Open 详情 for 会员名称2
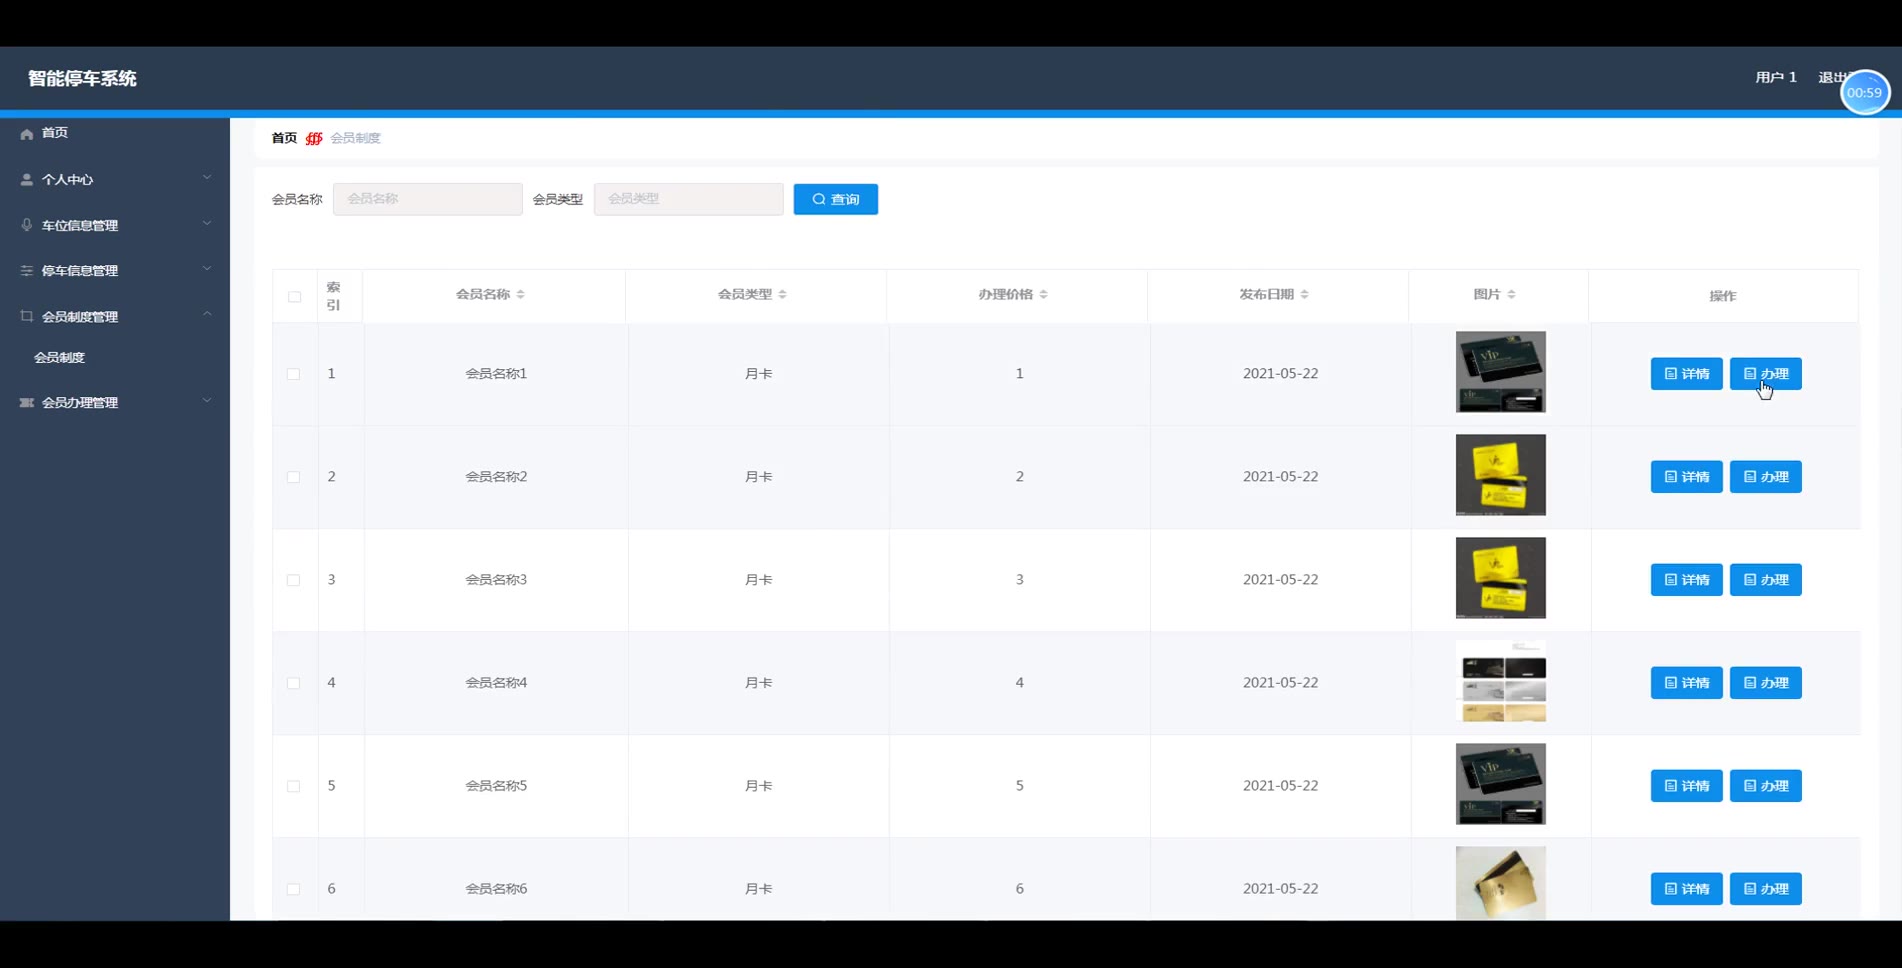 [x=1686, y=477]
